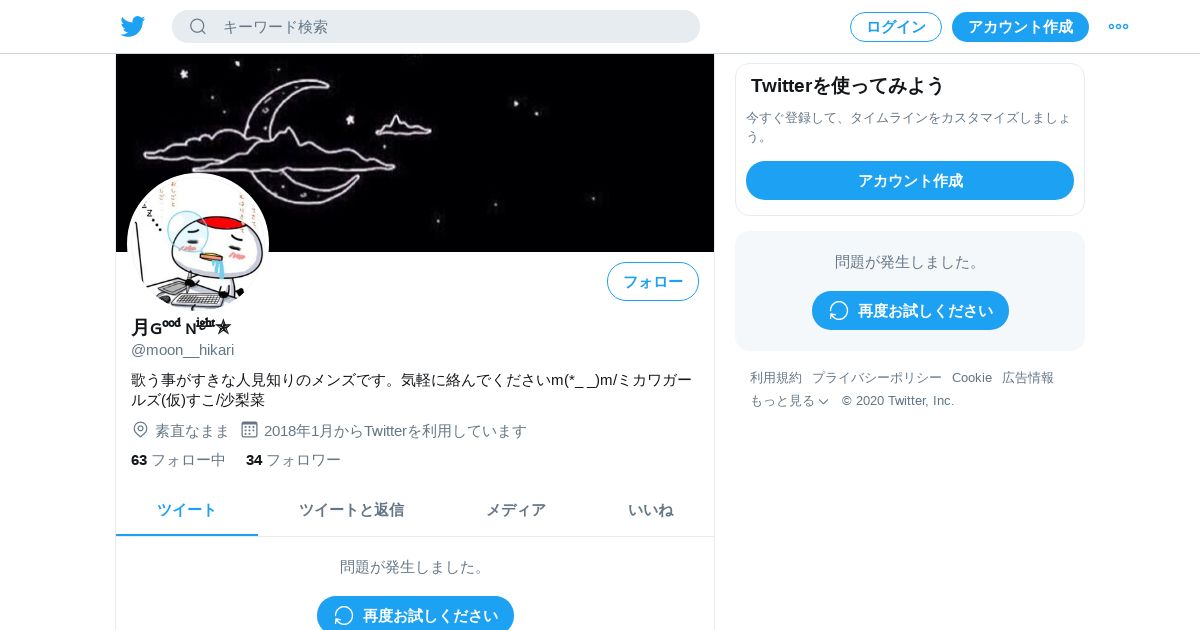
Task: Click the calendar joined-date icon
Action: pos(249,430)
